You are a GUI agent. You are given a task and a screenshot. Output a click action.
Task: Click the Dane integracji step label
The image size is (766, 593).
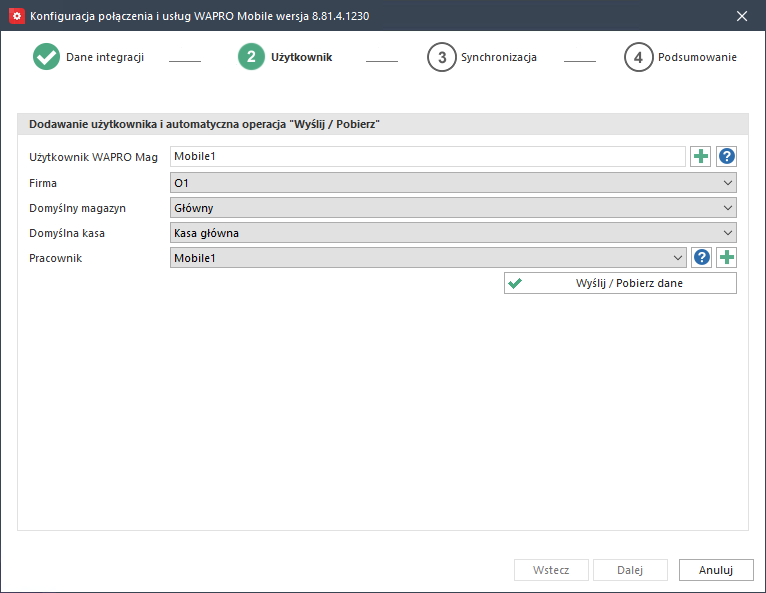105,57
